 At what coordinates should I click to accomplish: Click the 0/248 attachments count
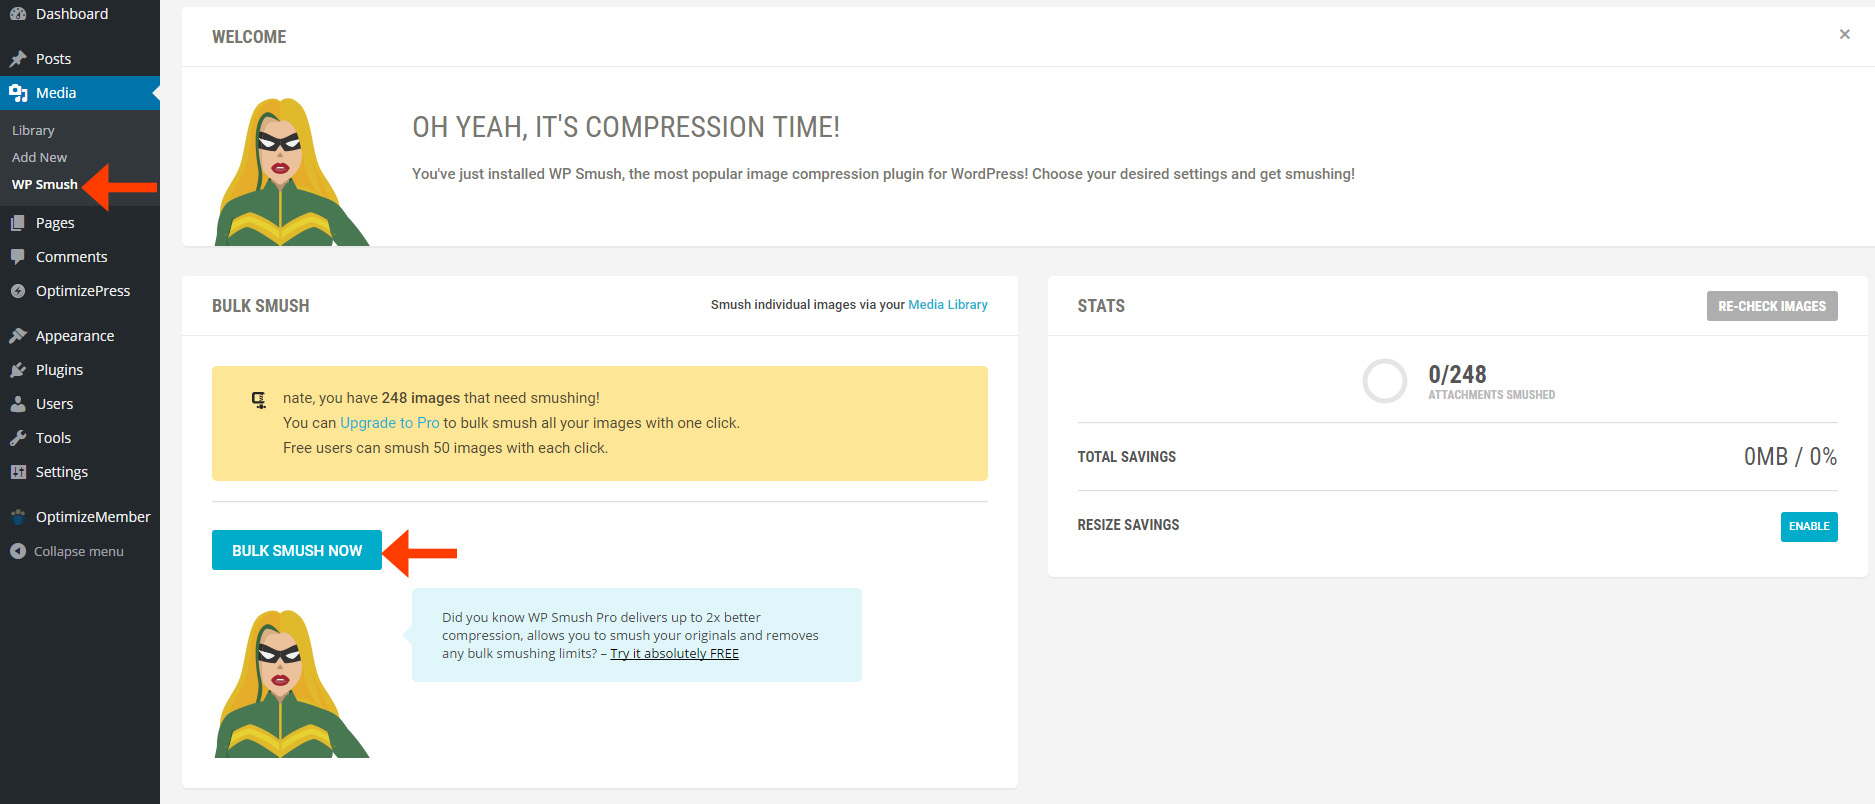click(x=1457, y=375)
